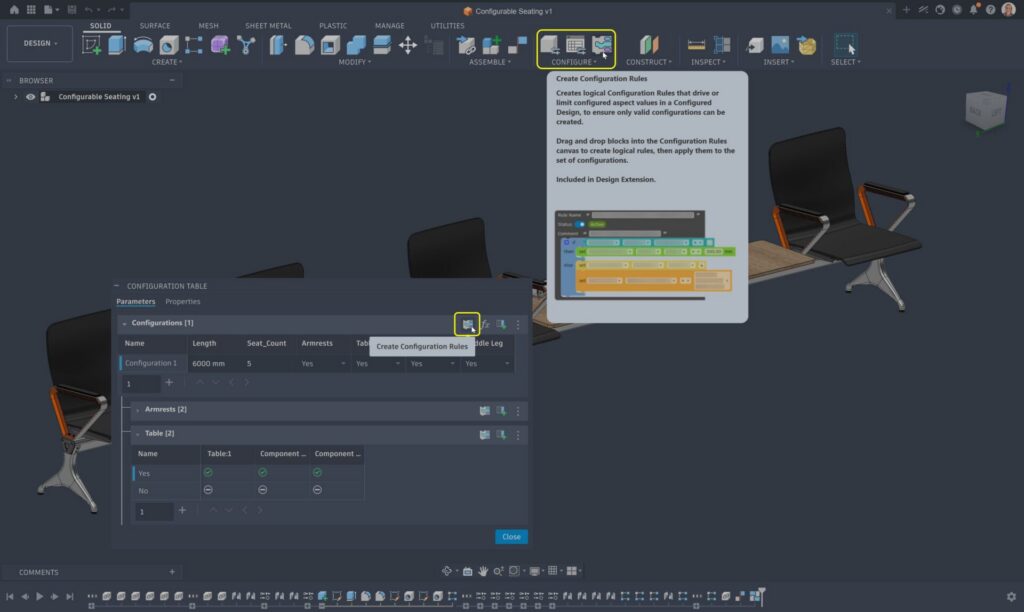Select the Move/Copy tool in Modify toolbar
Image resolution: width=1024 pixels, height=612 pixels.
click(x=408, y=45)
